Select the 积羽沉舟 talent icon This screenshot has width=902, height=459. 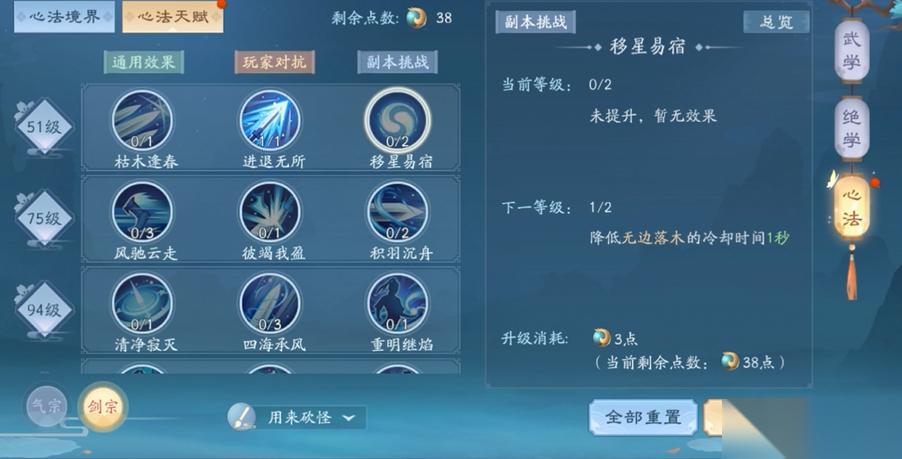pos(398,213)
